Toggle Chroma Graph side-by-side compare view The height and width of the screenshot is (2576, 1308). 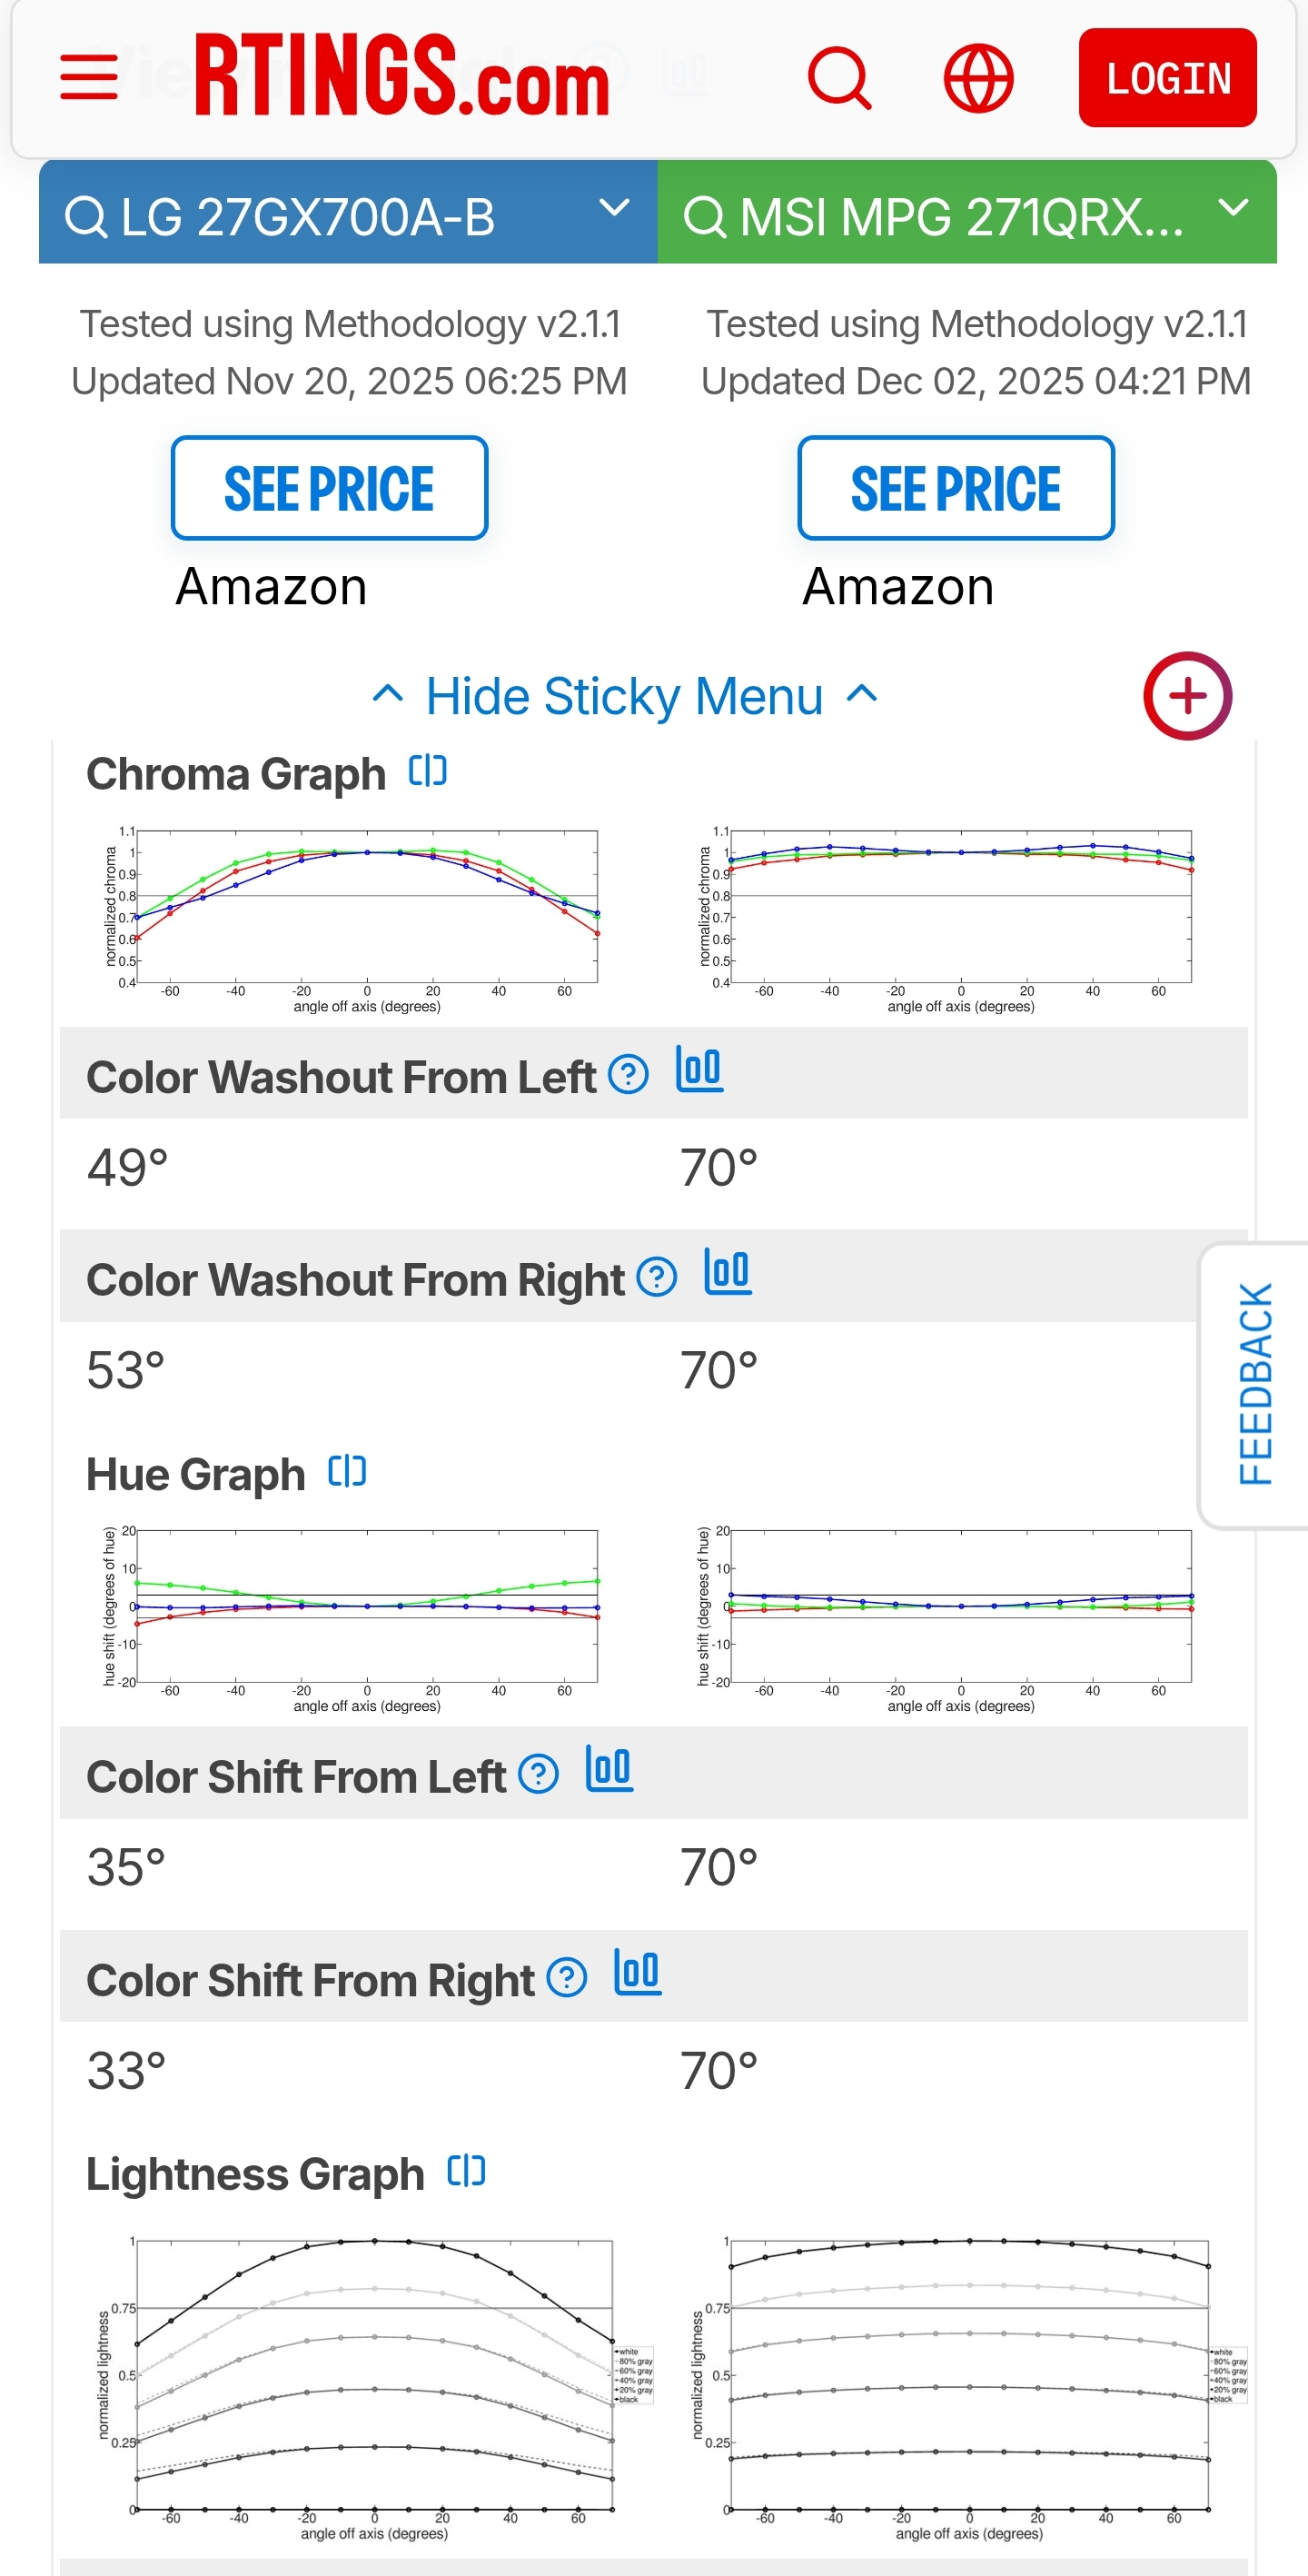pos(428,771)
